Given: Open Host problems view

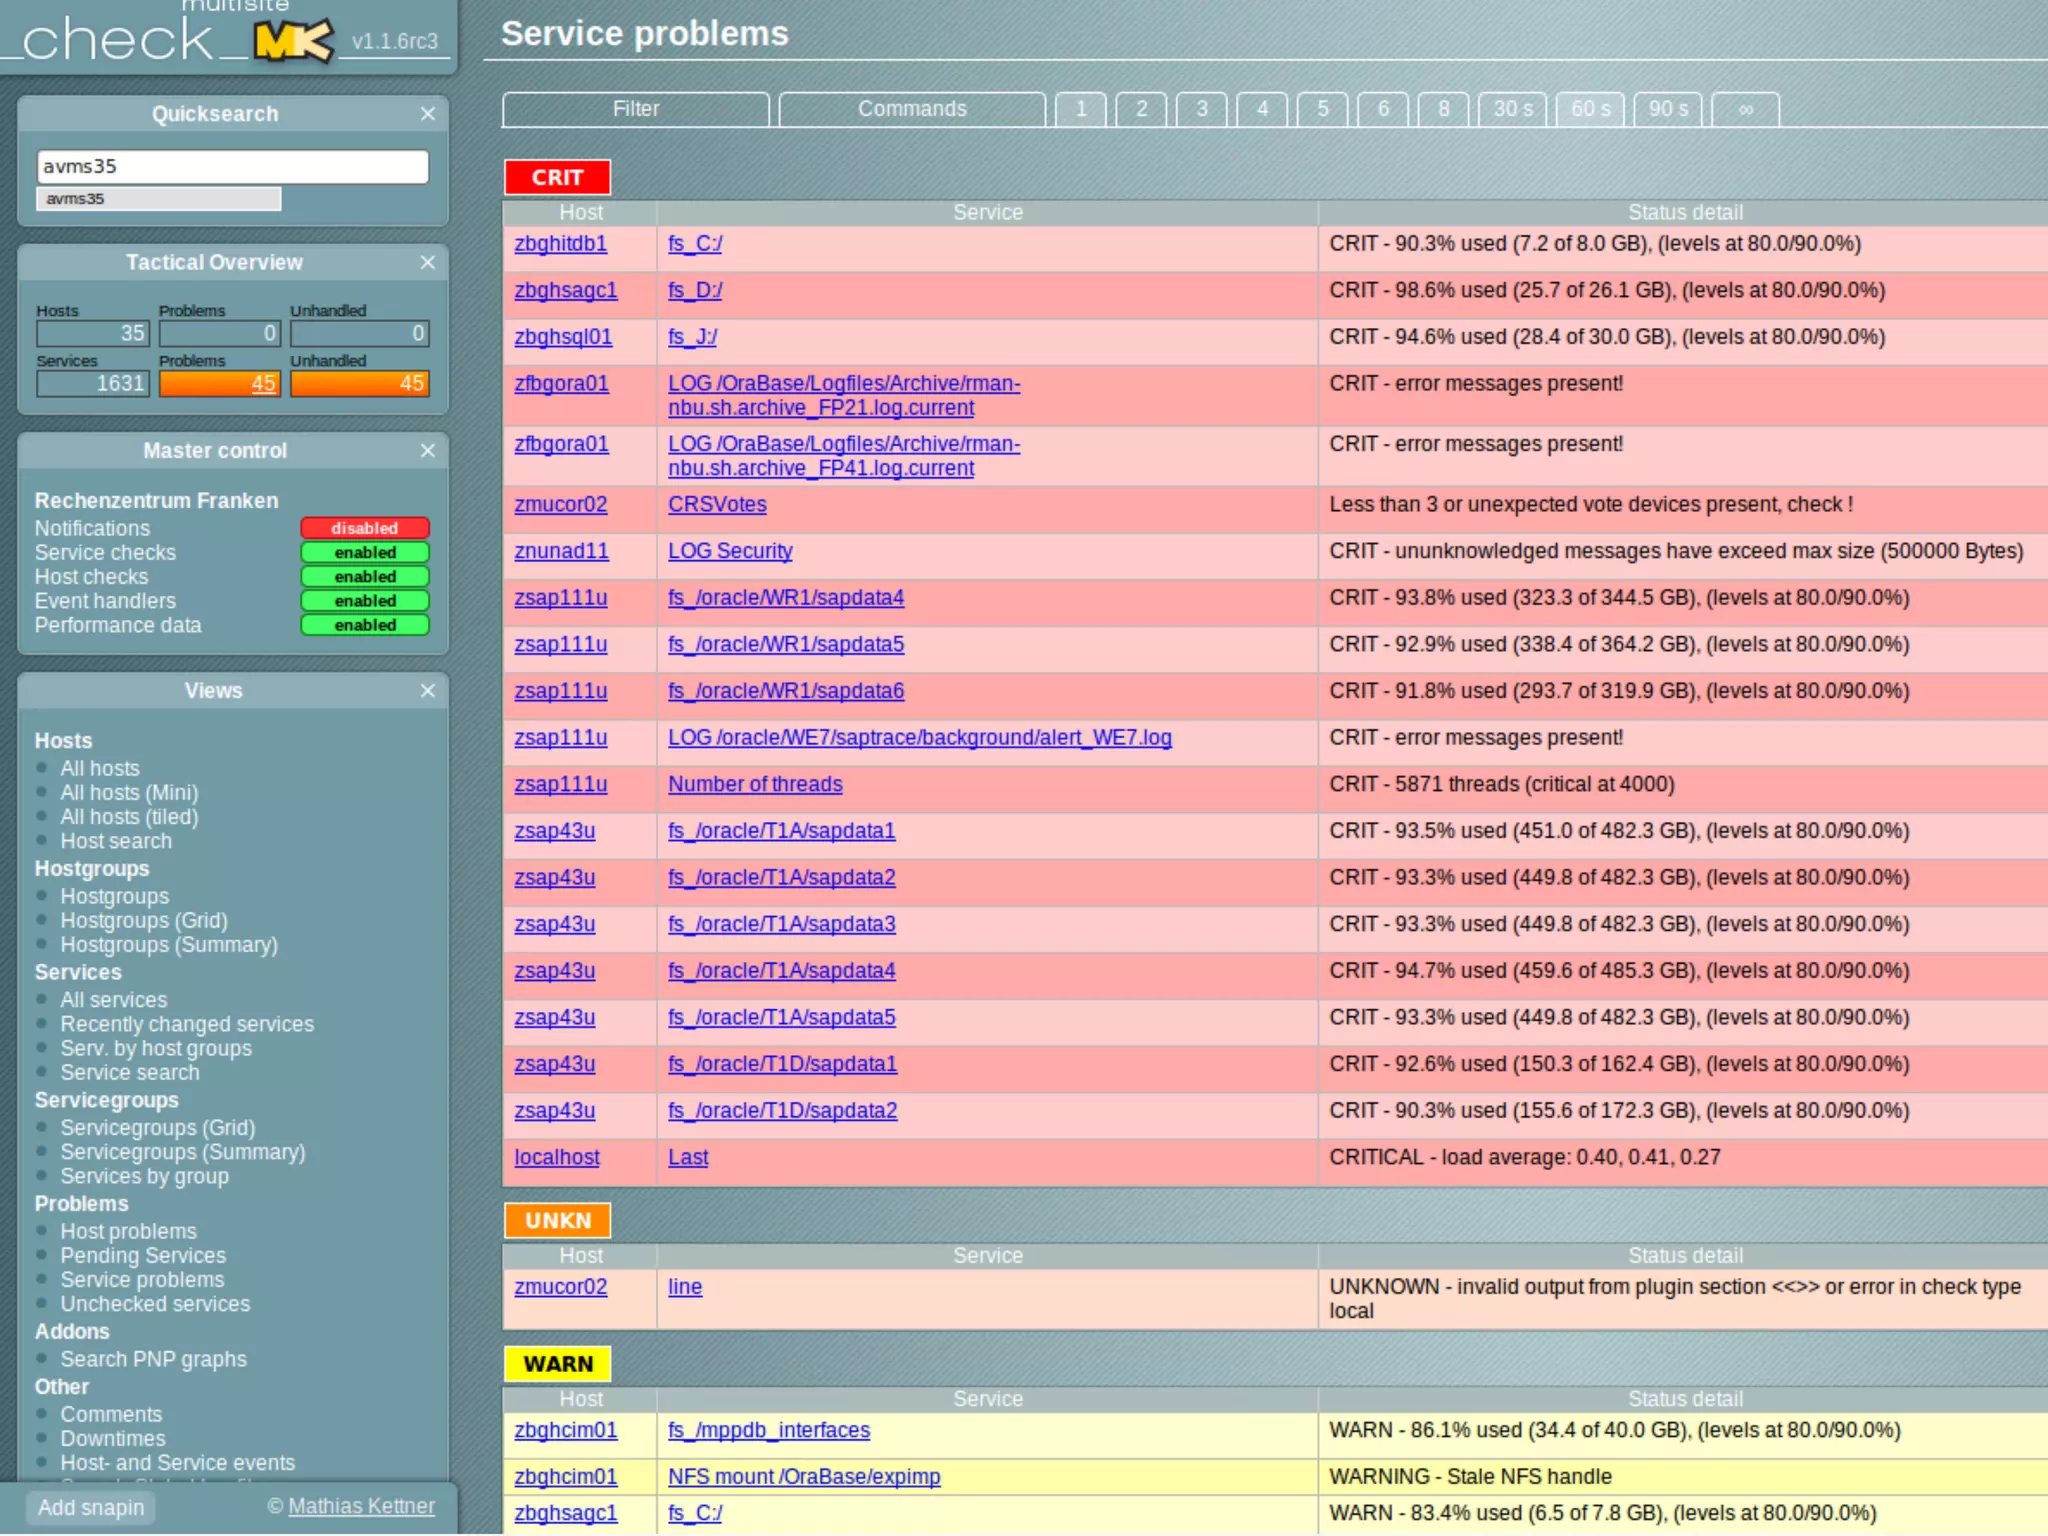Looking at the screenshot, I should point(128,1232).
